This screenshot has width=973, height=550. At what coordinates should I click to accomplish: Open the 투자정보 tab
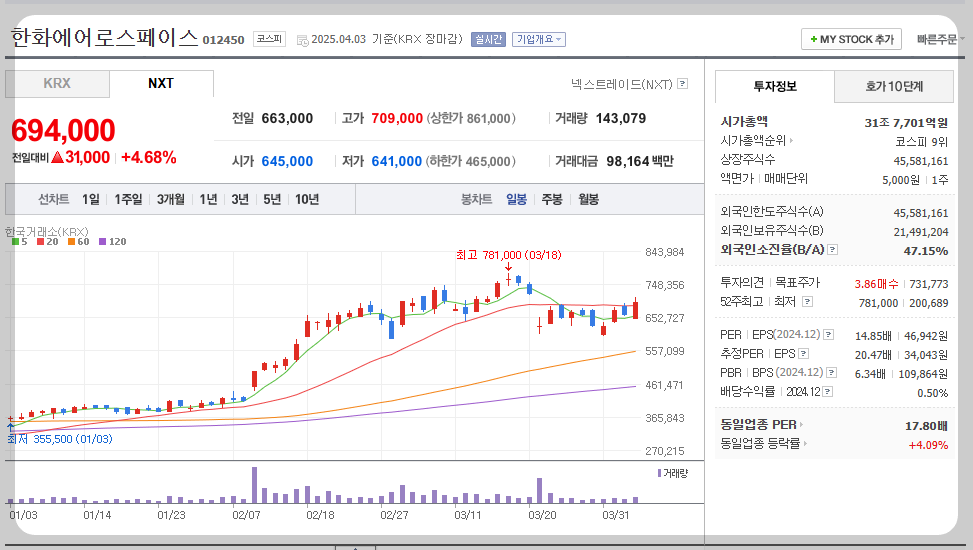tap(774, 86)
